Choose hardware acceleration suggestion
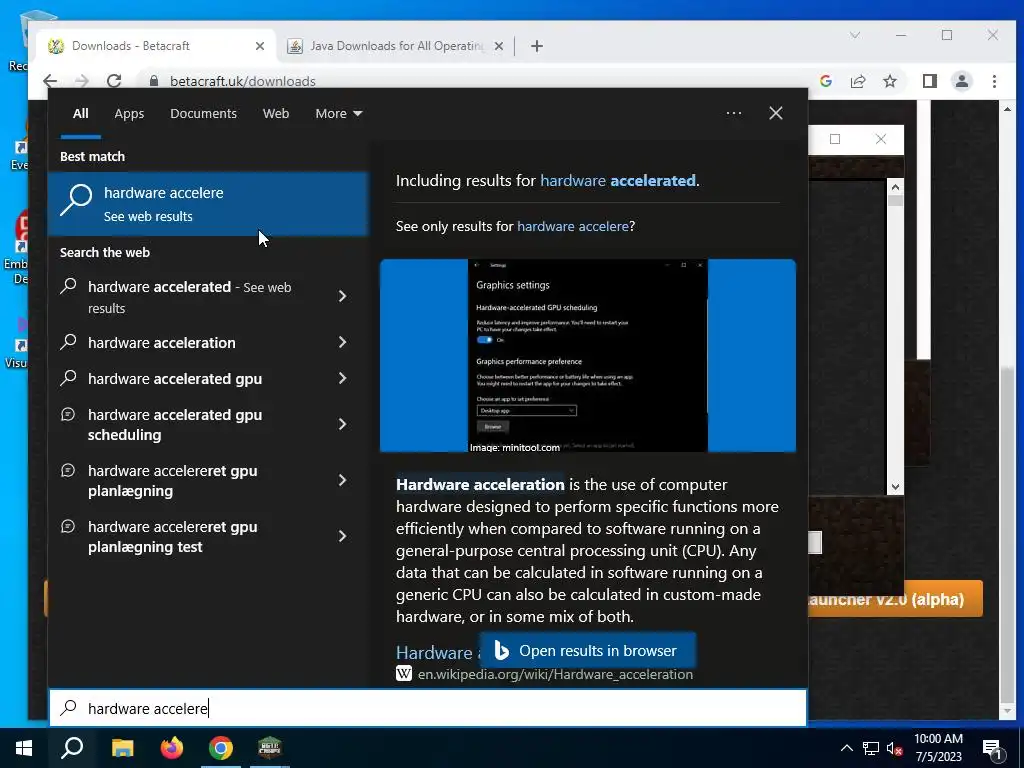The width and height of the screenshot is (1024, 768). click(161, 343)
